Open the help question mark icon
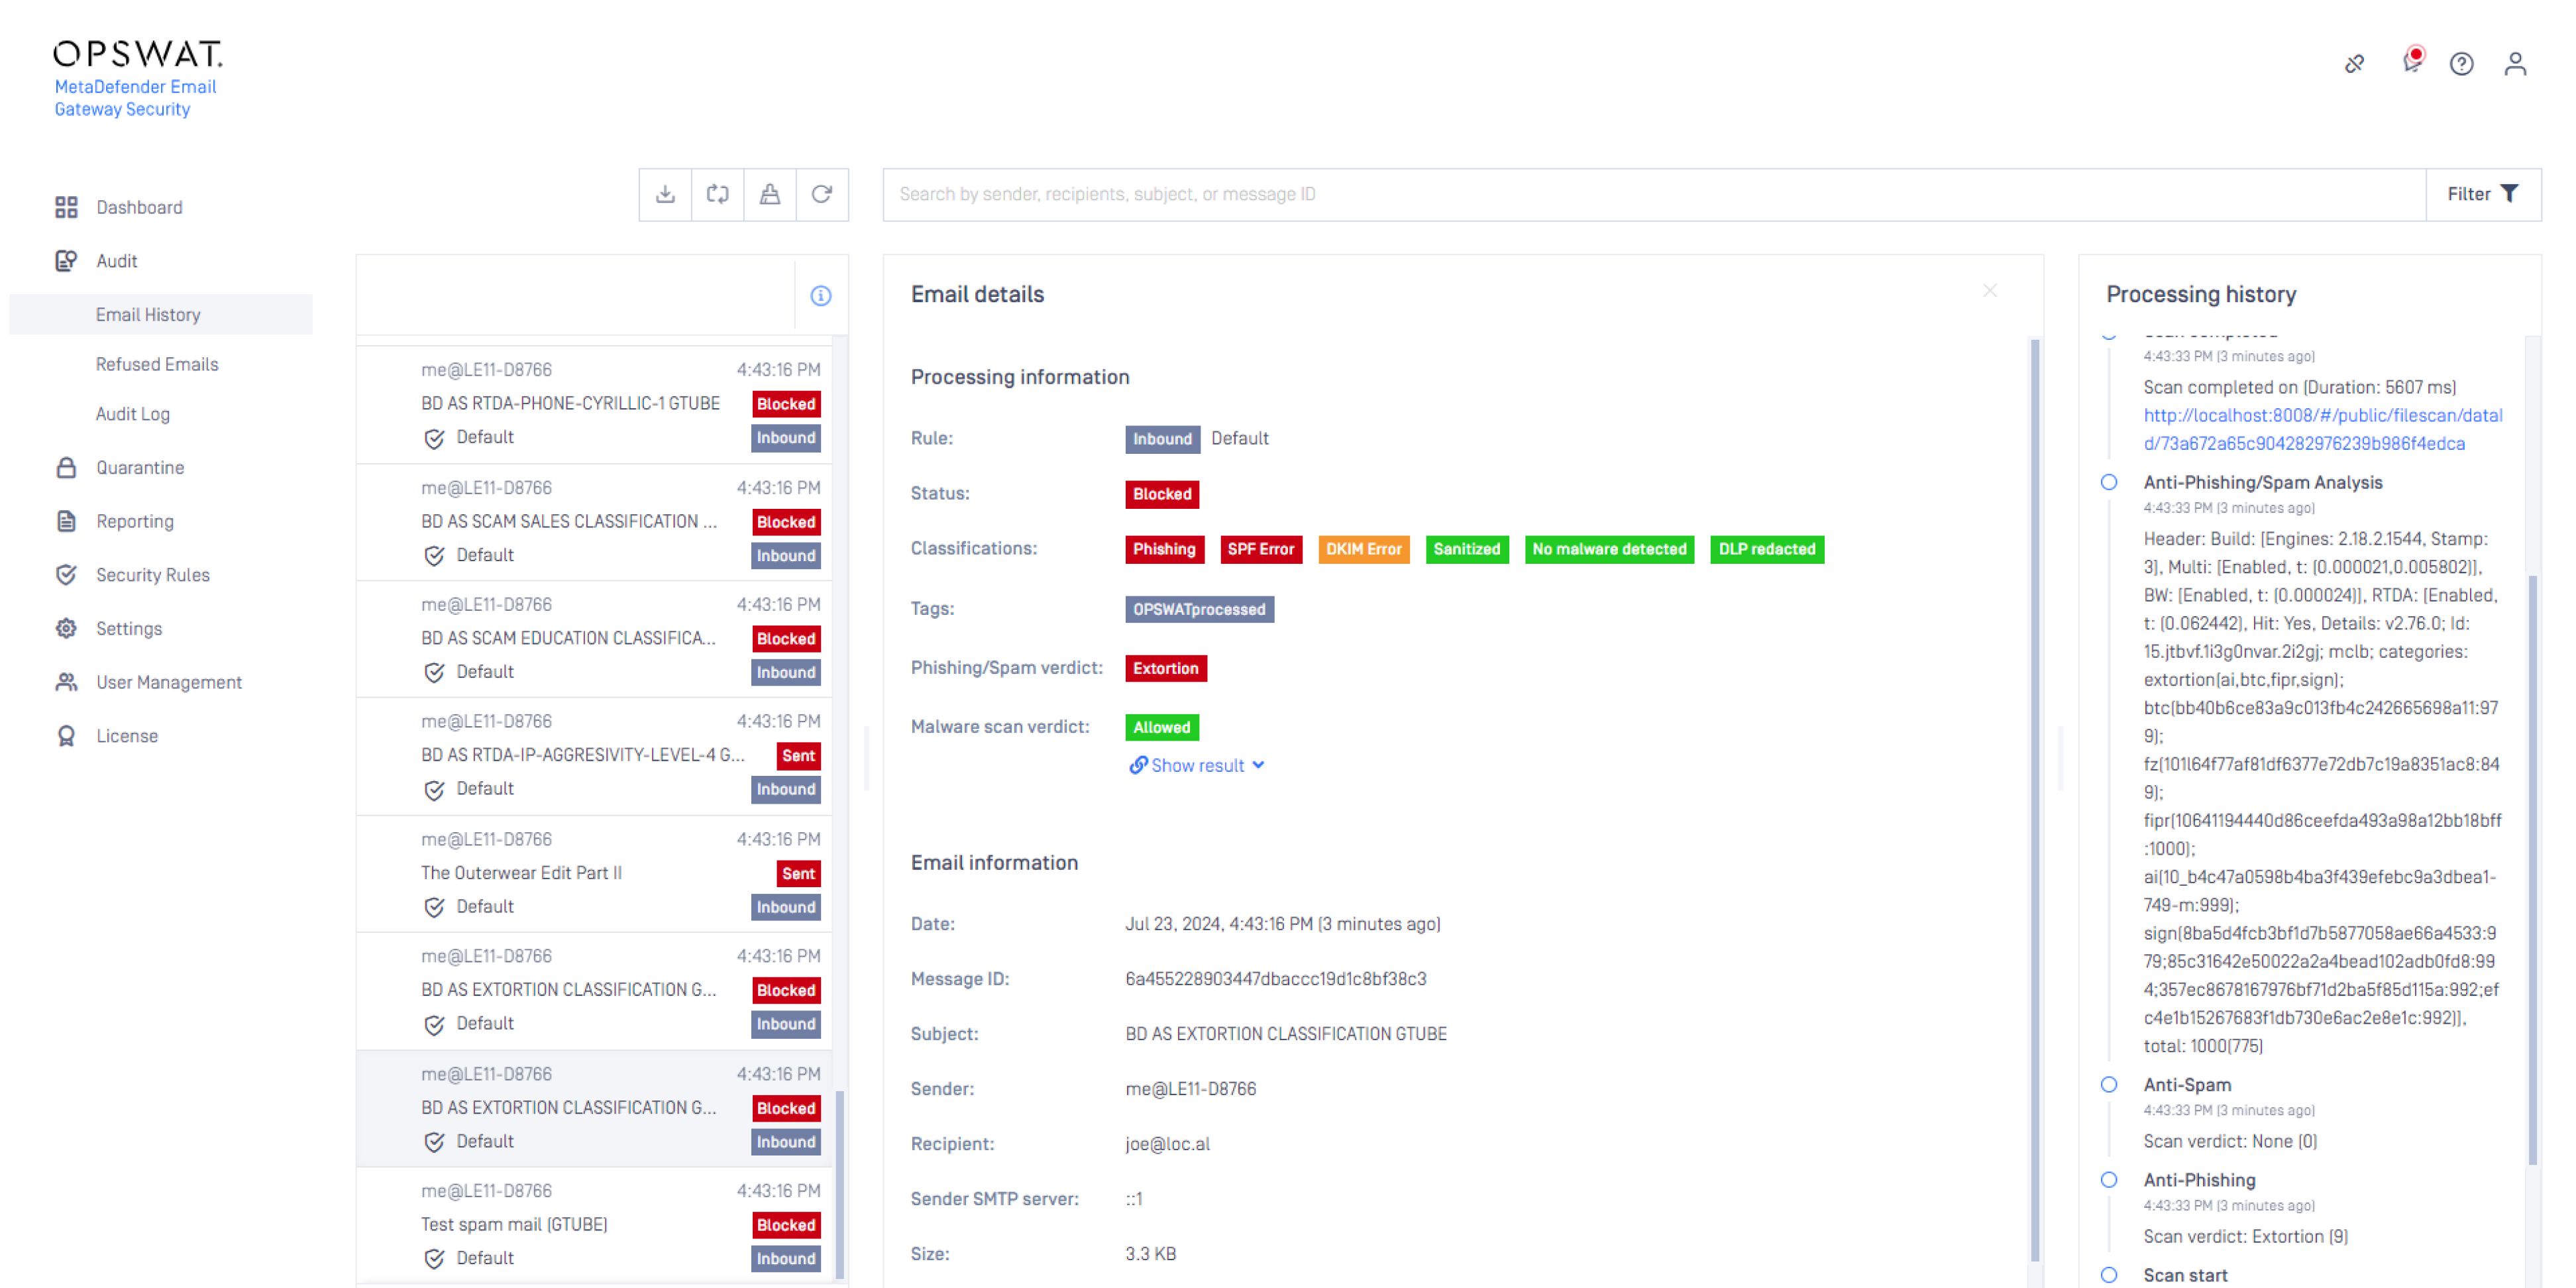 coord(2461,64)
